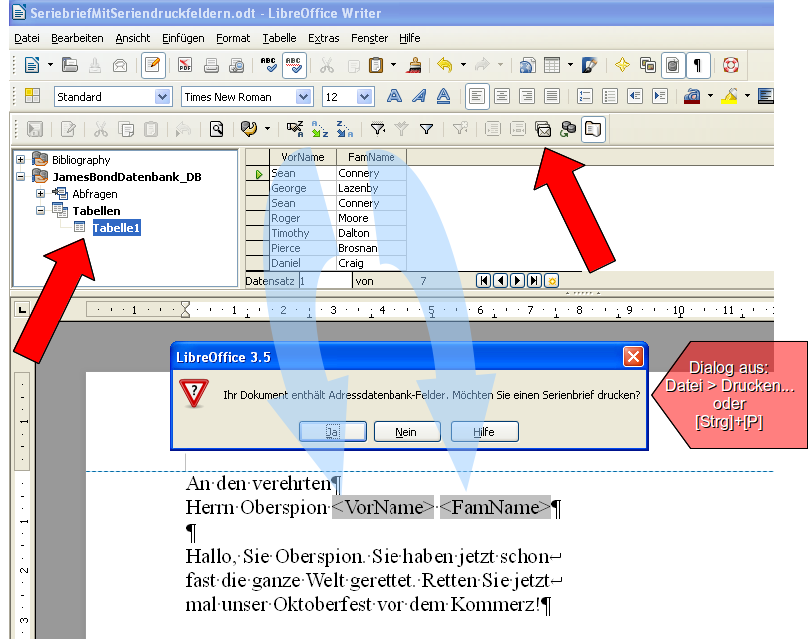
Task: Toggle Numbering list icon
Action: [x=585, y=96]
